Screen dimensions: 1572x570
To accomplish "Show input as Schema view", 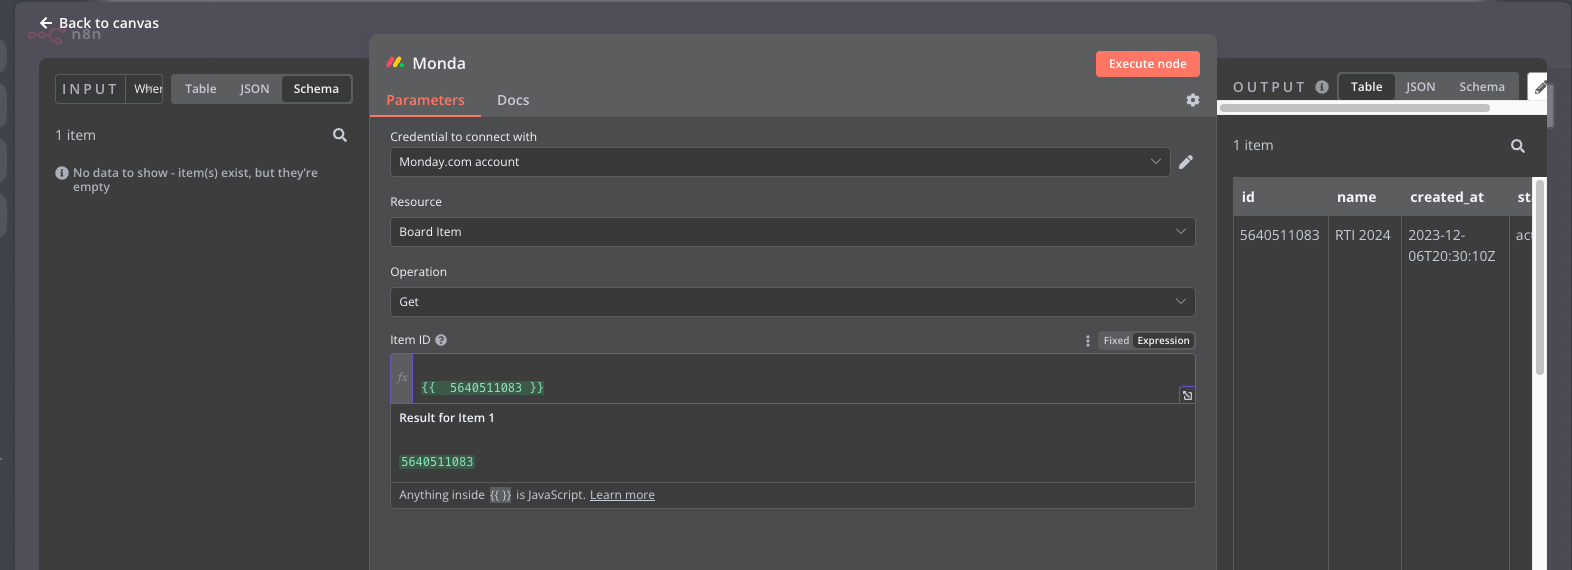I will (316, 89).
